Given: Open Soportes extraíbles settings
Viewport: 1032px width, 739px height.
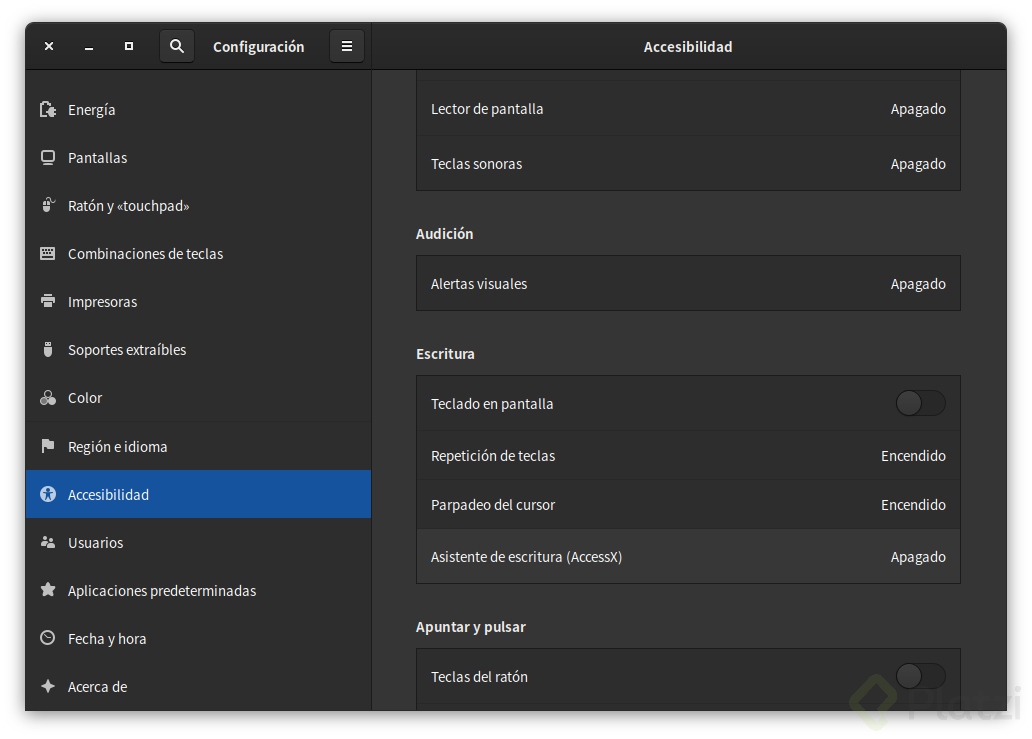Looking at the screenshot, I should tap(198, 350).
